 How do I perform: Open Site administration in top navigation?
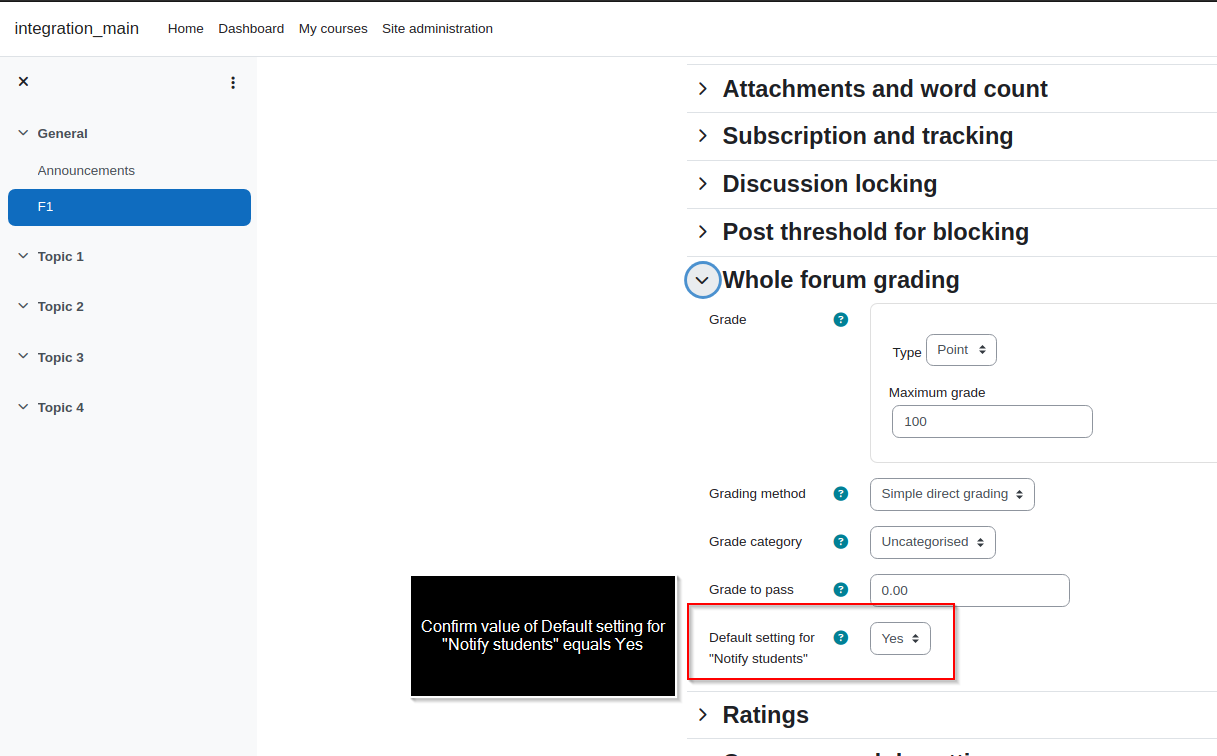(x=437, y=29)
